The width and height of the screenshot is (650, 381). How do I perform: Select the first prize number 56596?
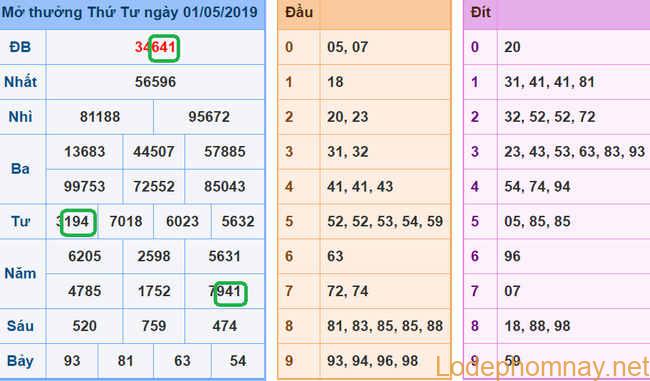tap(155, 82)
